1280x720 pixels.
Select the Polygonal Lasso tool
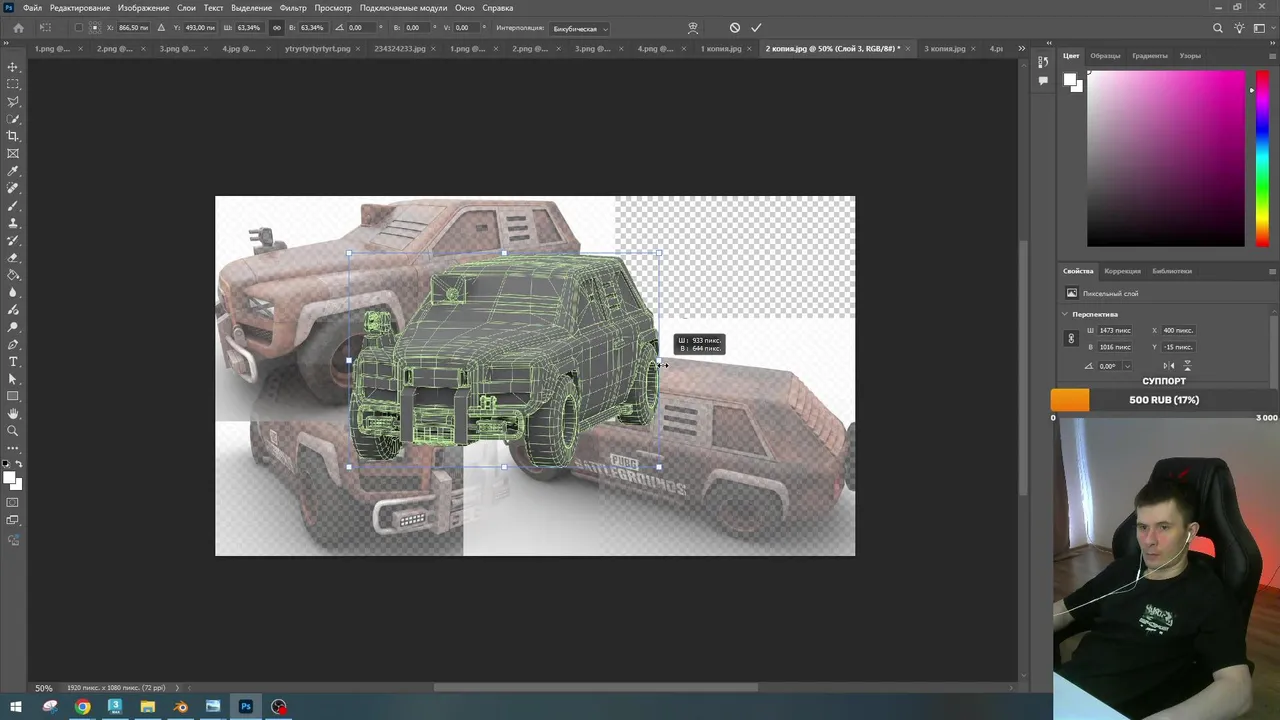click(x=13, y=101)
